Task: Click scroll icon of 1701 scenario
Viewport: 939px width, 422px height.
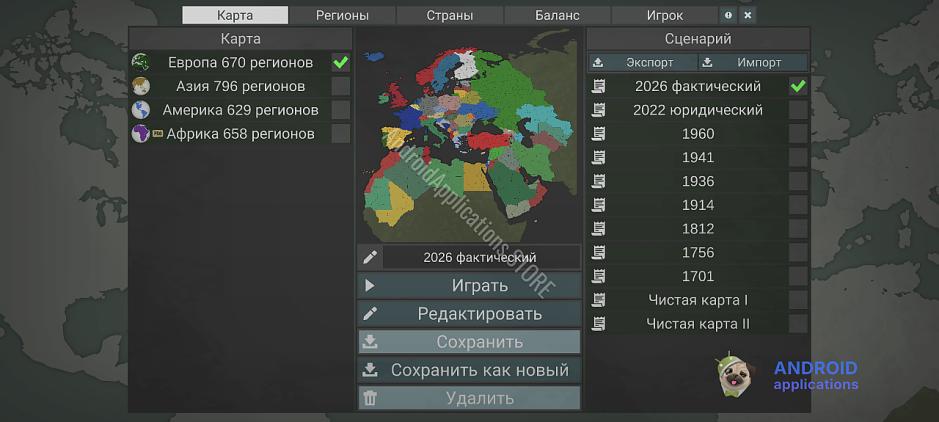Action: [x=598, y=277]
